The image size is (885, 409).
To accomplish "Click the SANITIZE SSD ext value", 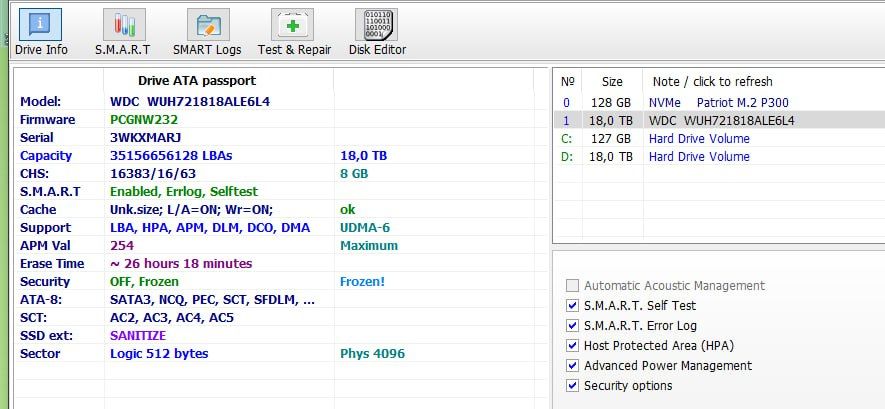I will [138, 336].
